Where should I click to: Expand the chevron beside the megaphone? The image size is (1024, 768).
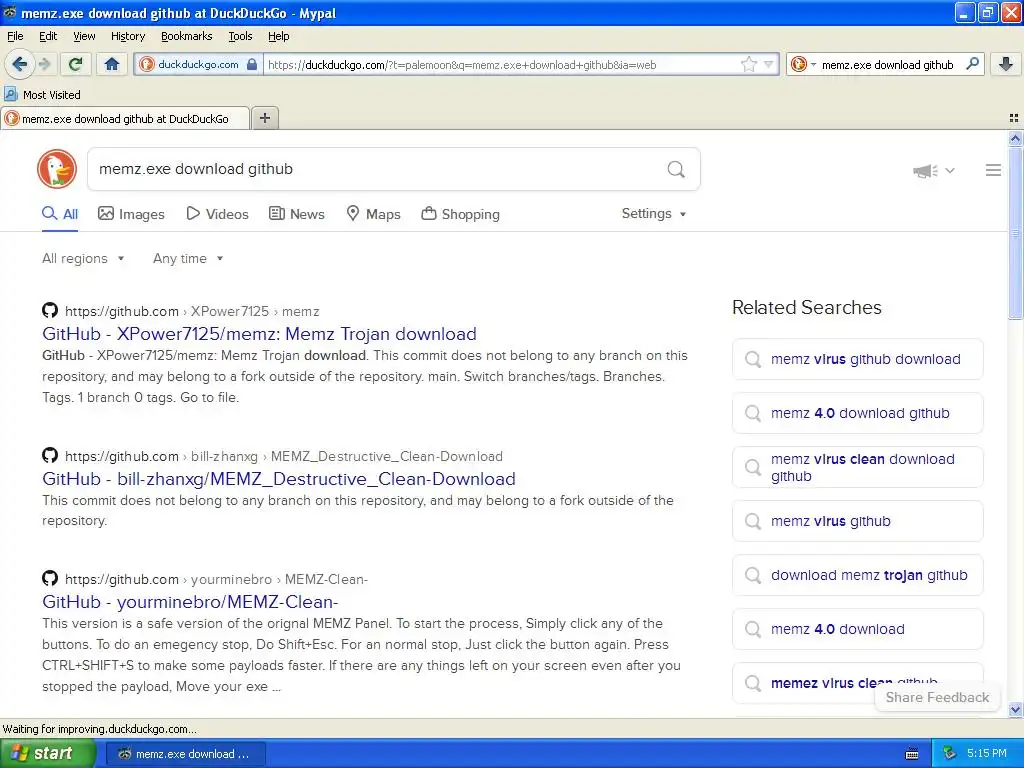pyautogui.click(x=950, y=170)
